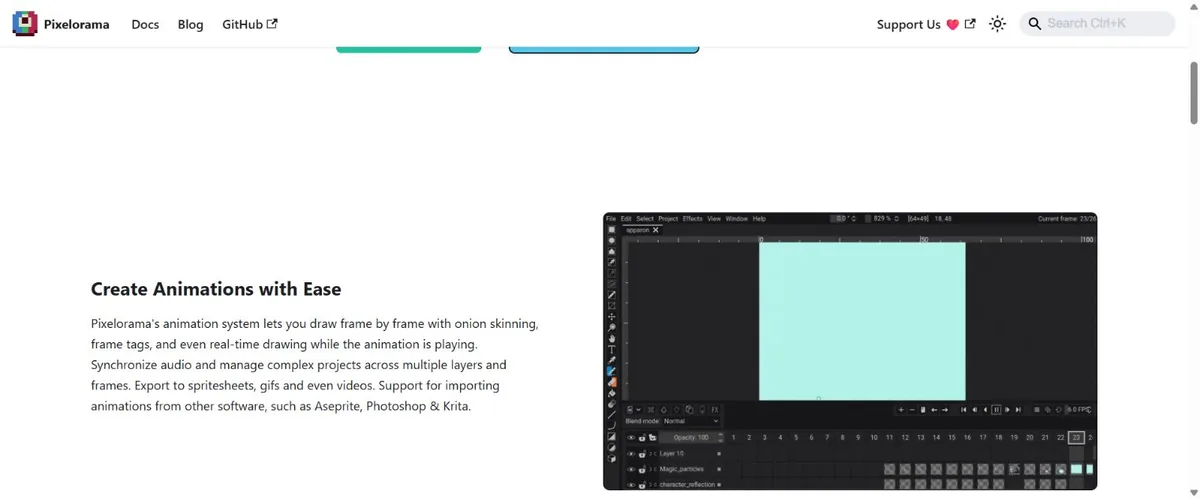Play the animation forward

(x=1007, y=410)
